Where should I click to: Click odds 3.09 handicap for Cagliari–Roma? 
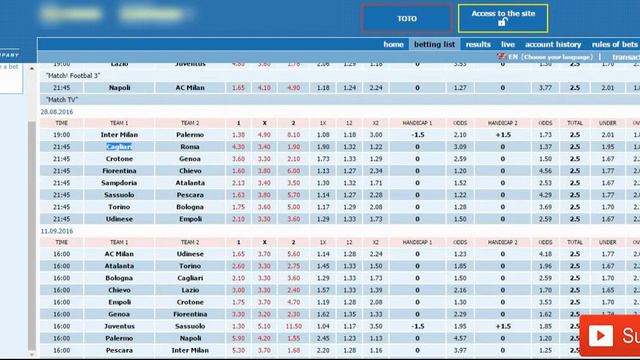460,147
